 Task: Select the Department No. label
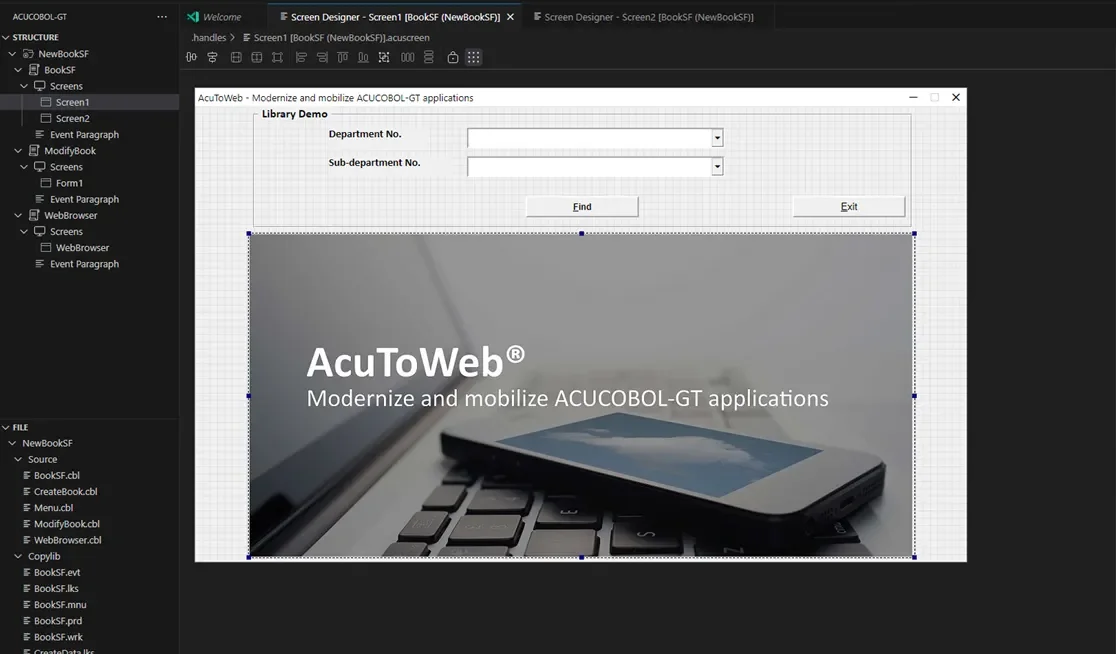coord(365,134)
